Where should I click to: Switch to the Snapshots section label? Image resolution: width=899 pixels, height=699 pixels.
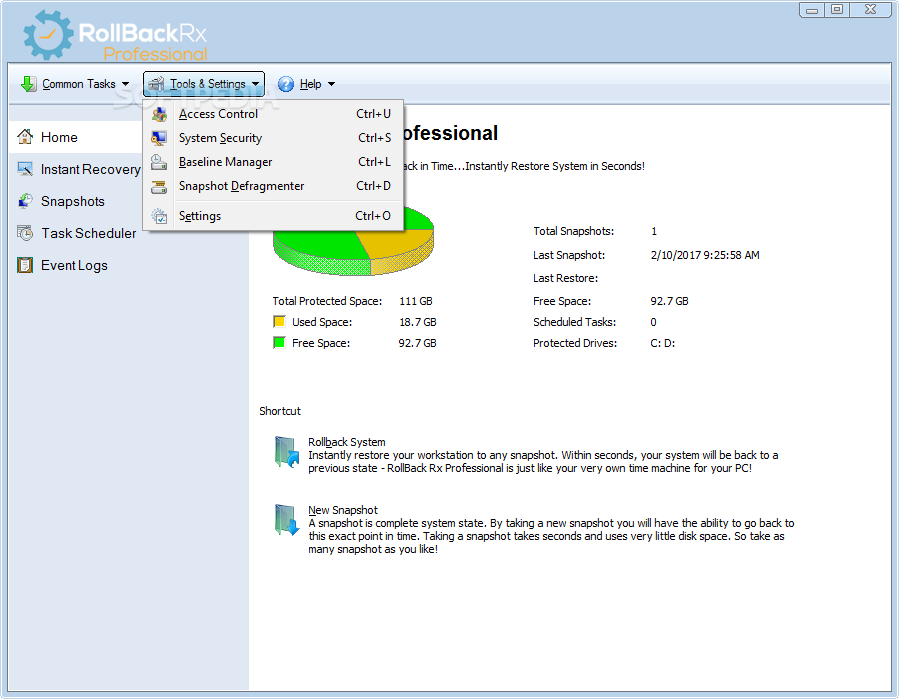coord(73,201)
